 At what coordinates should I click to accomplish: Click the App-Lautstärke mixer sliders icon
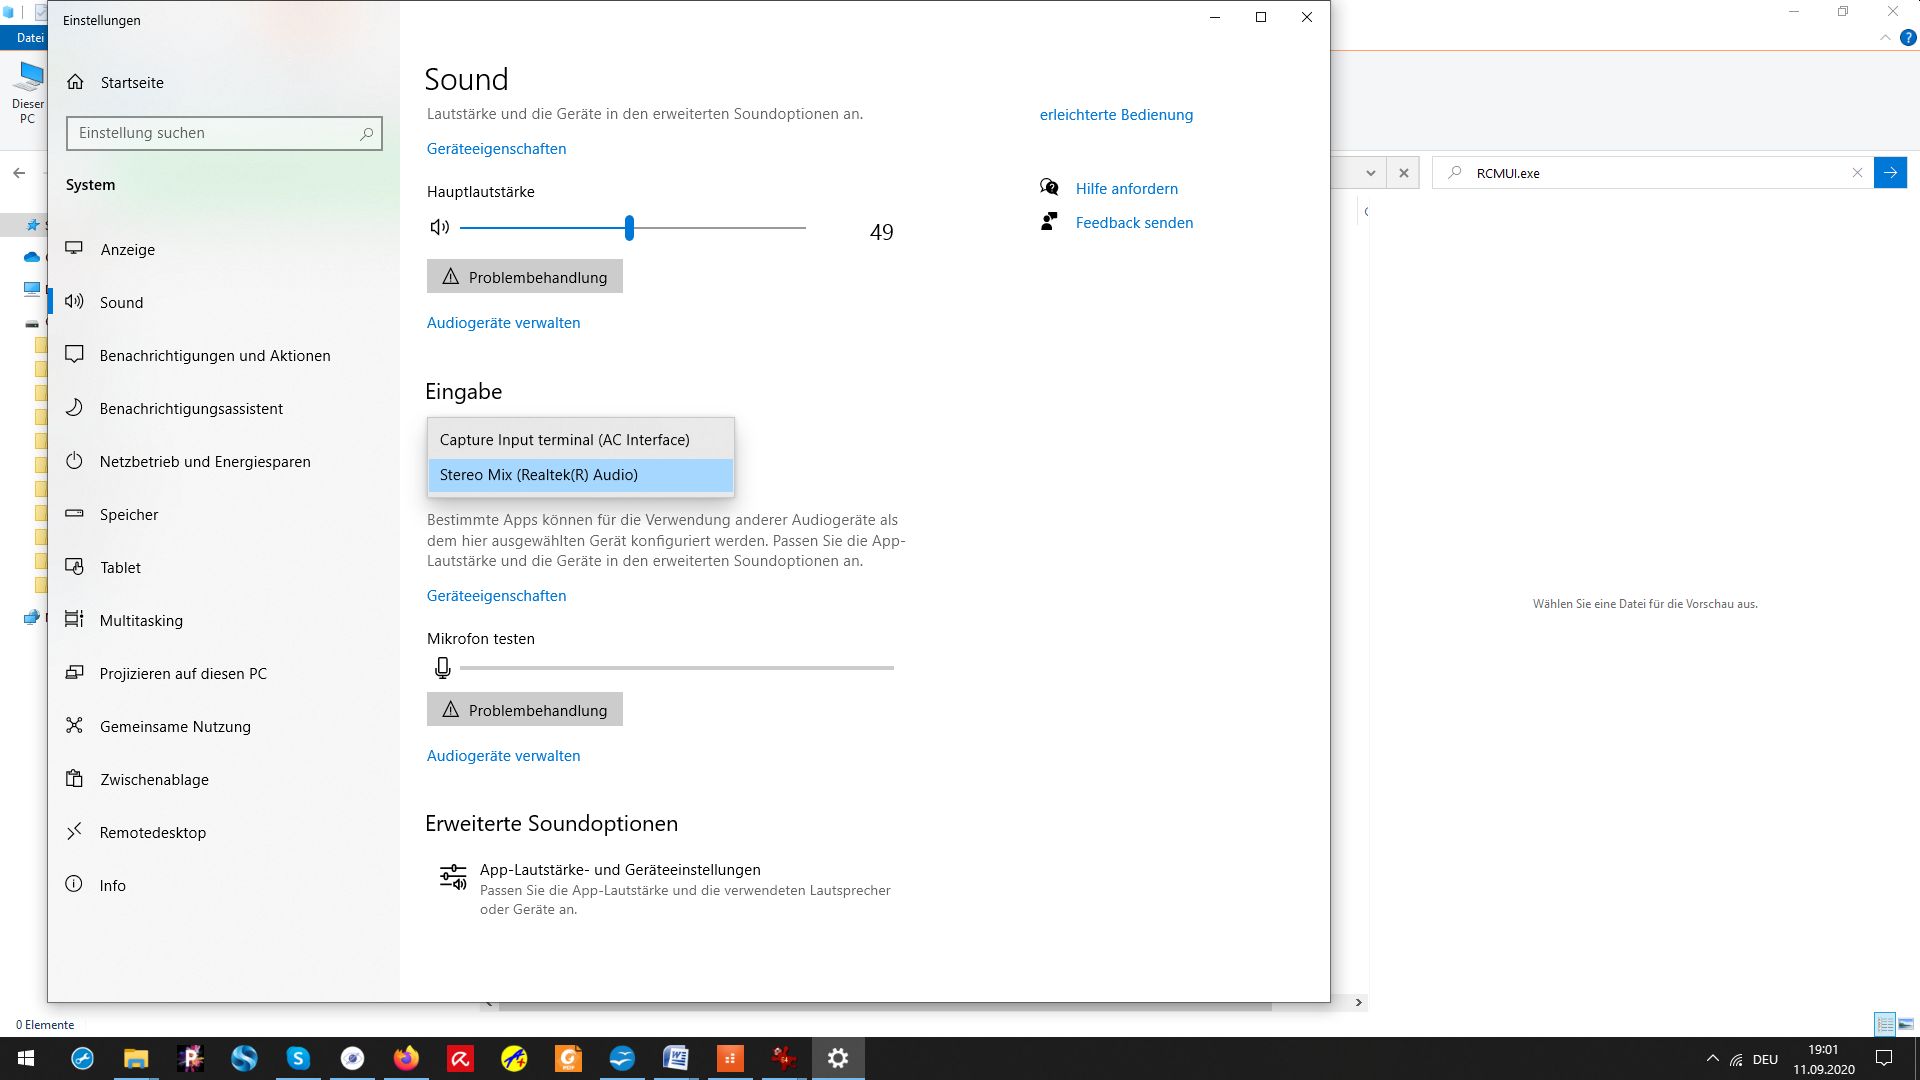point(453,878)
